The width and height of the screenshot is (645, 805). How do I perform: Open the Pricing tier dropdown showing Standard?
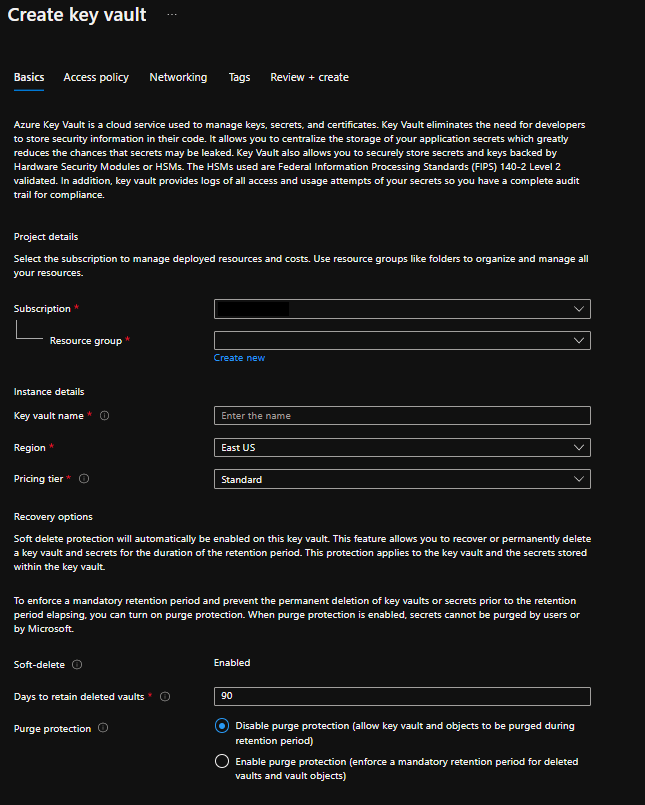coord(402,479)
